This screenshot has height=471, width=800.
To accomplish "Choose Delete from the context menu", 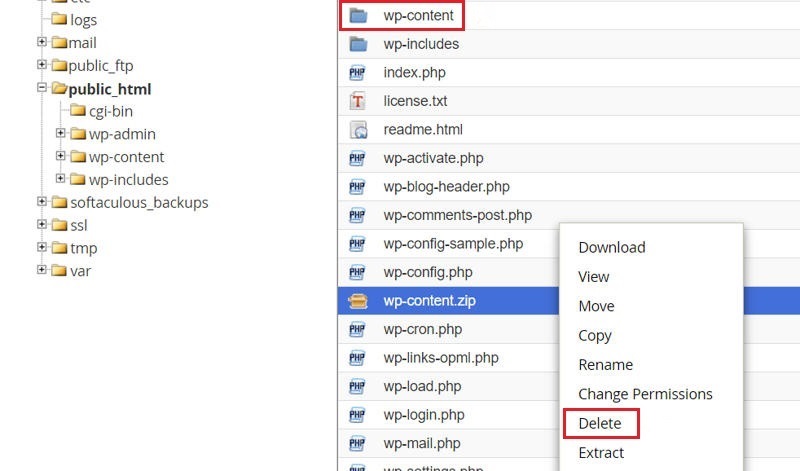I will click(600, 424).
